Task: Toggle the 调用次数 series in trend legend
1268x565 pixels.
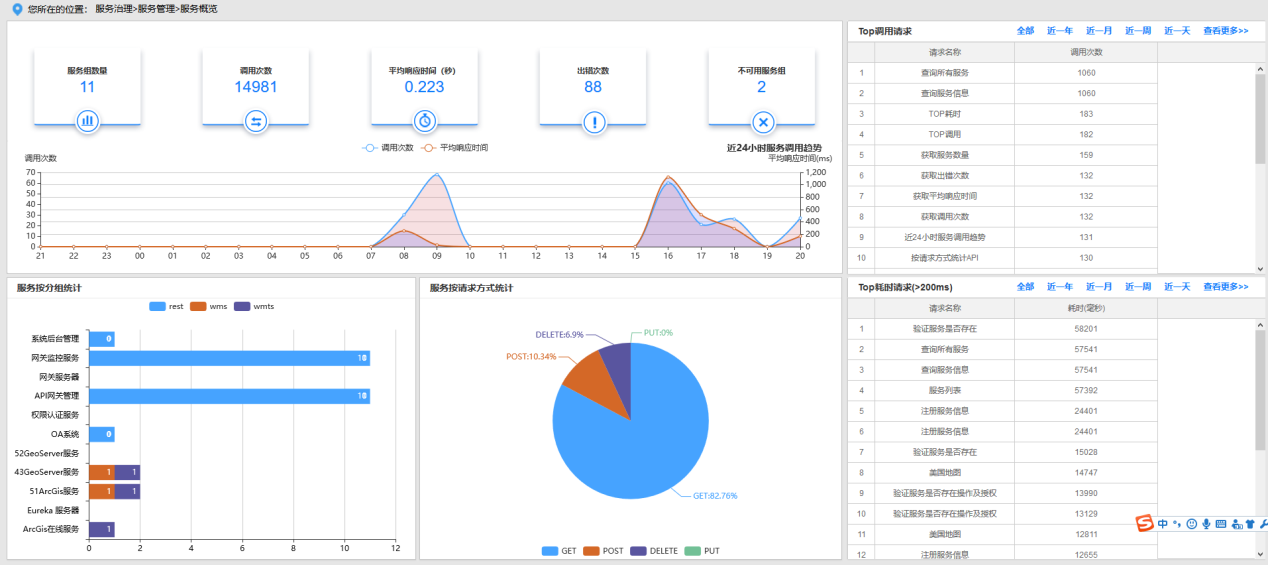Action: (x=387, y=147)
